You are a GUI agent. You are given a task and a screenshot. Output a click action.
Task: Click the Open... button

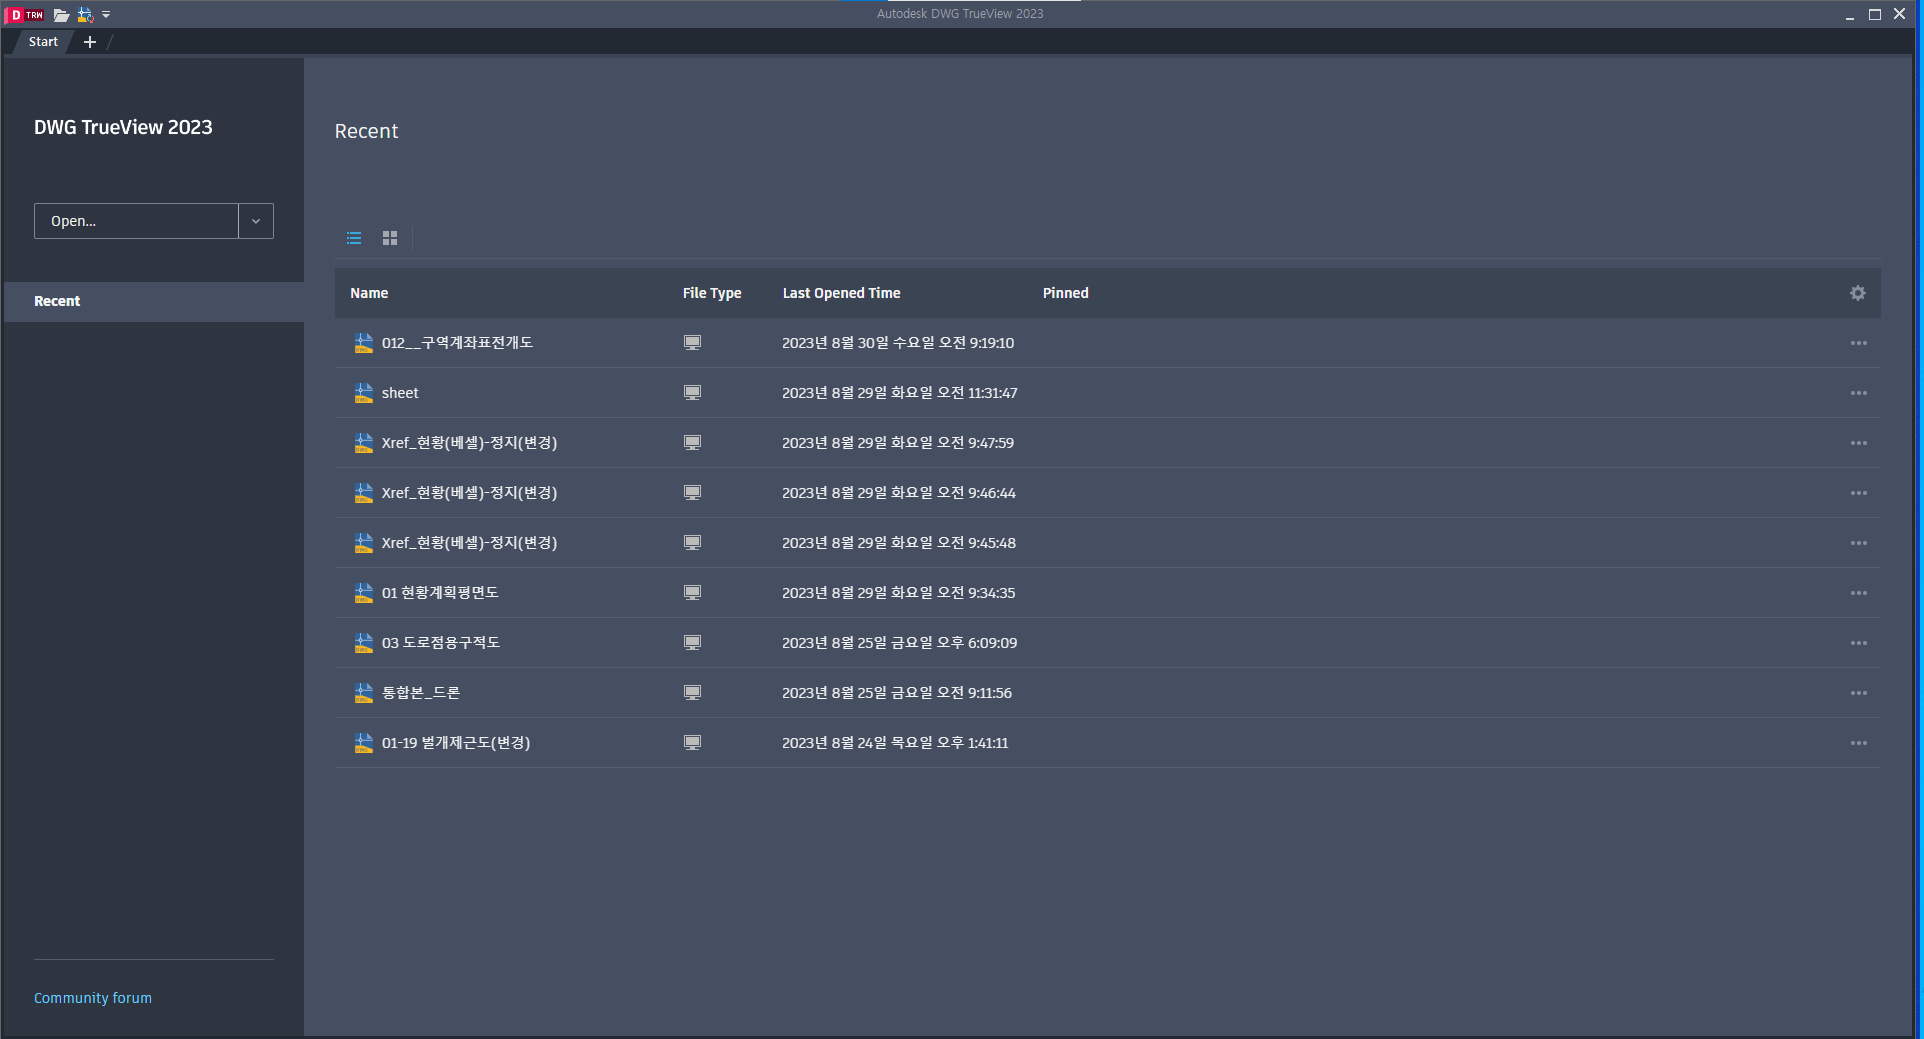click(136, 221)
